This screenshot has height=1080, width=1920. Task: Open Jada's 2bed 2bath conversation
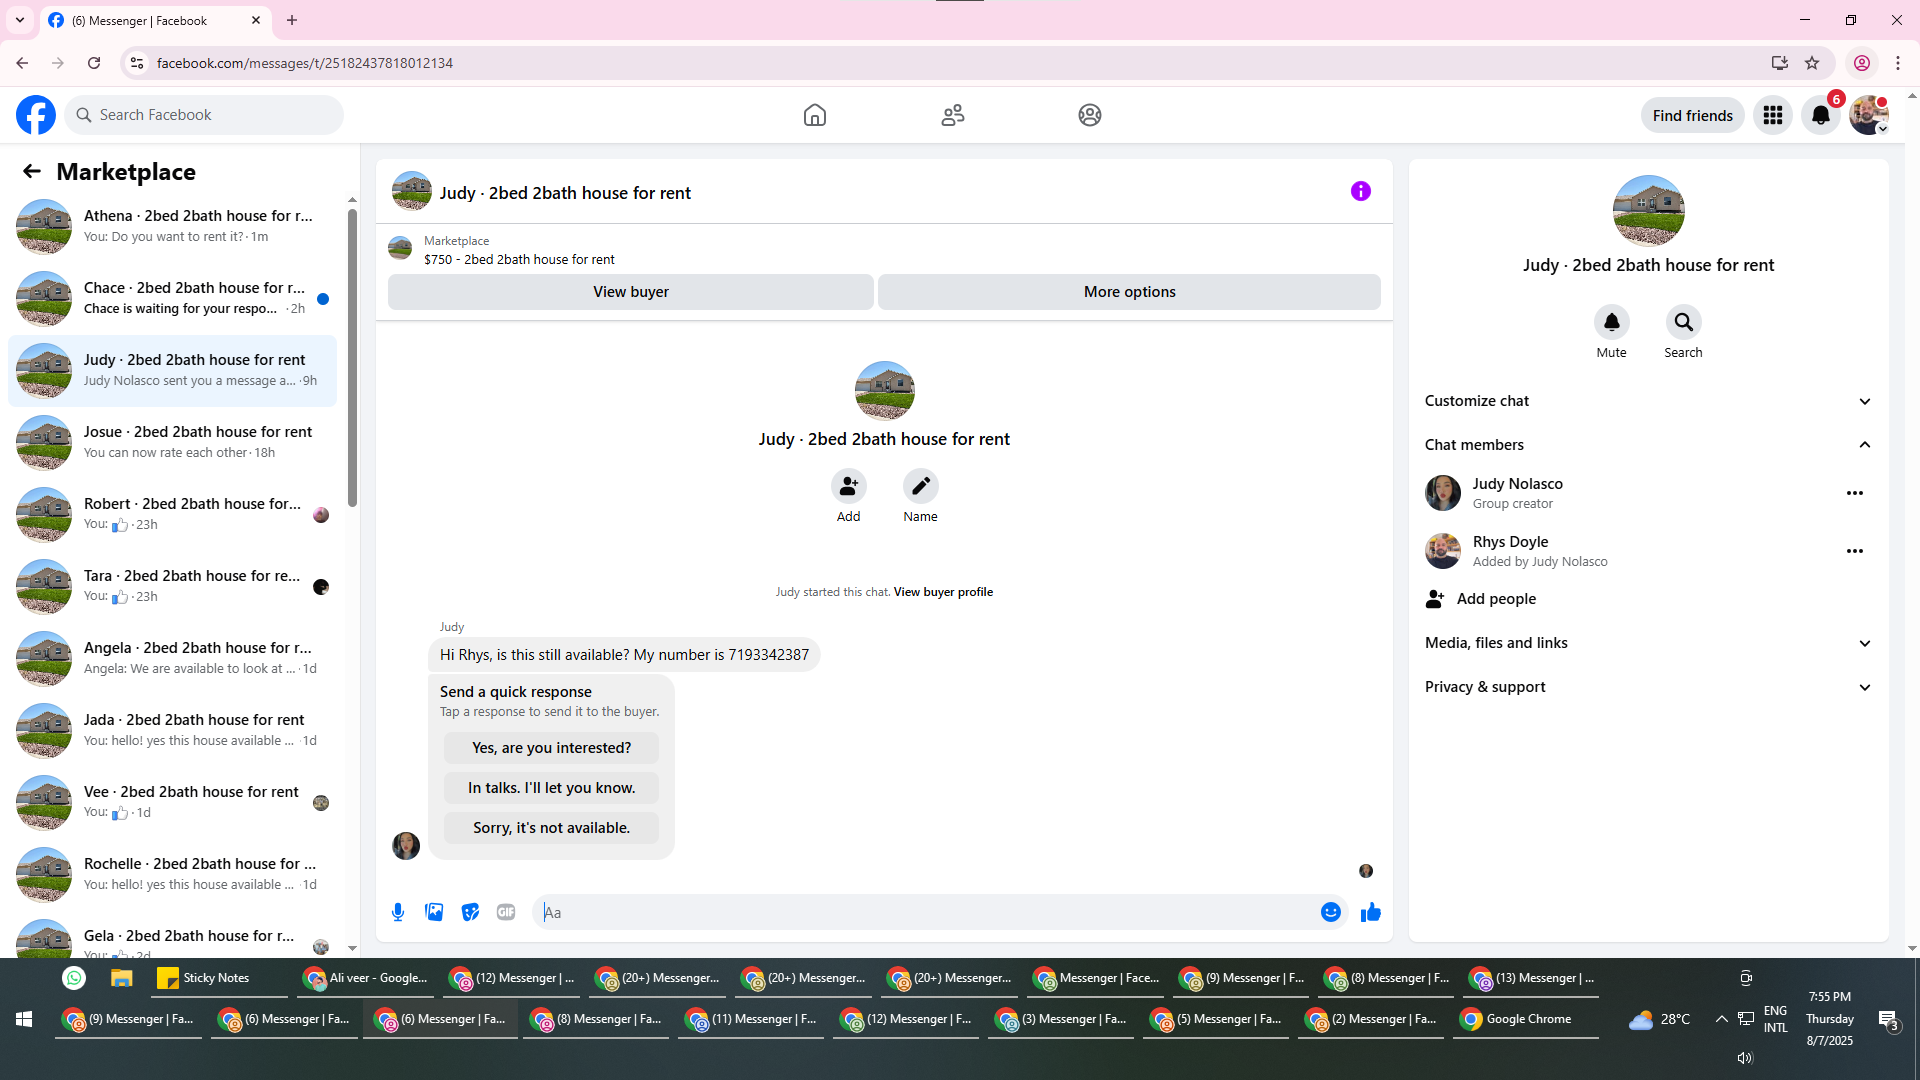coord(173,730)
